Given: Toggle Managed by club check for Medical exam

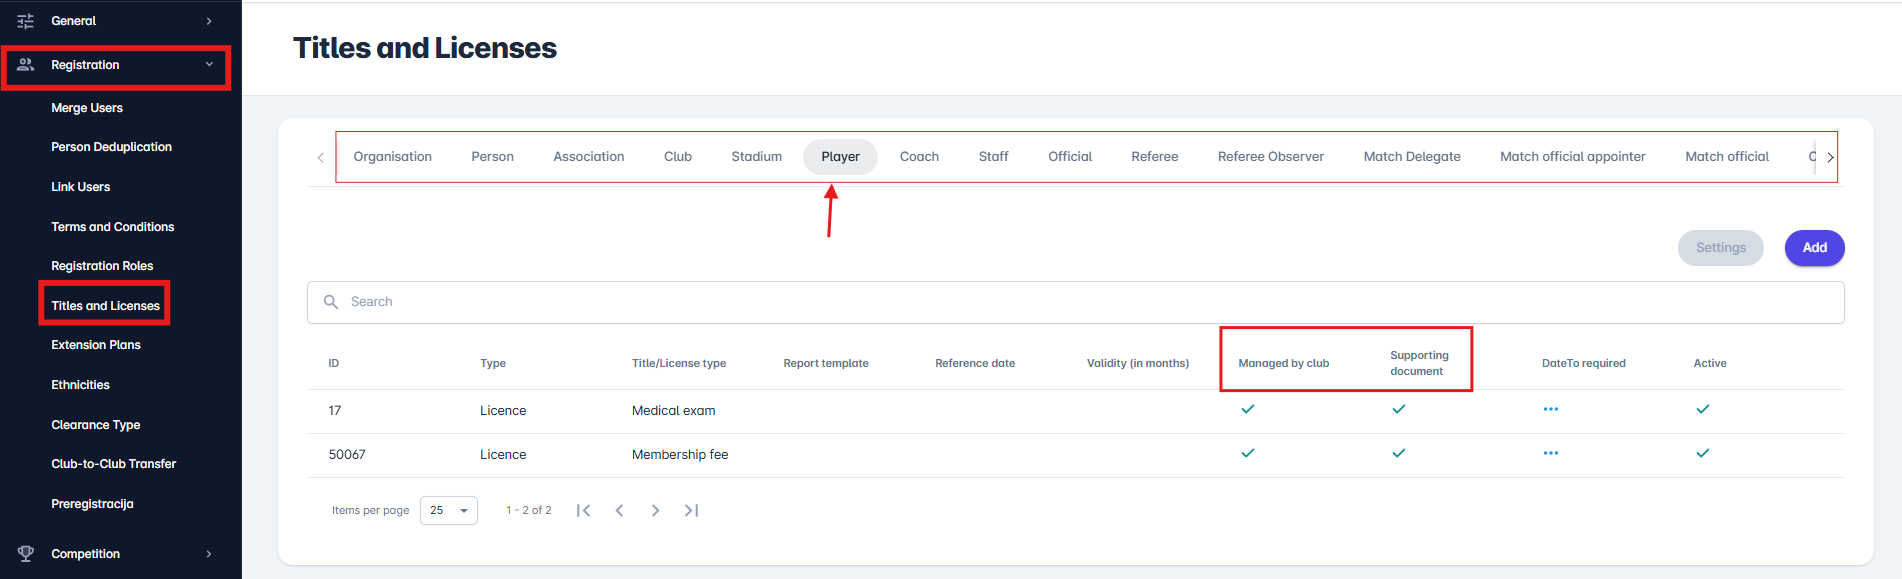Looking at the screenshot, I should 1247,410.
